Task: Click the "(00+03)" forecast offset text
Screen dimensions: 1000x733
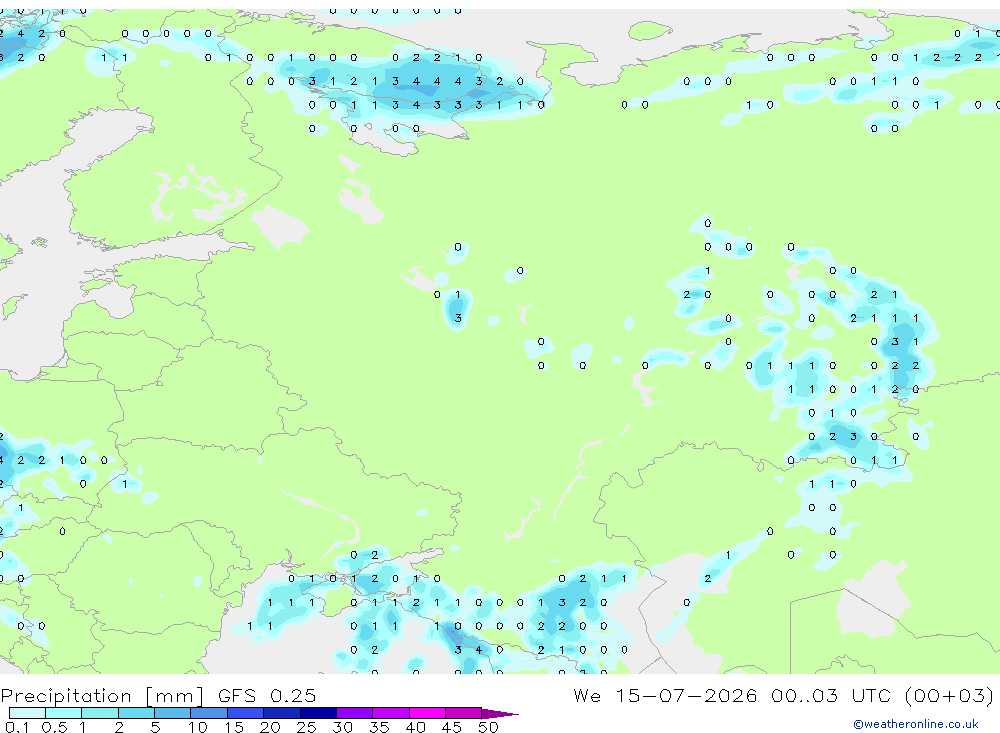Action: (x=949, y=695)
